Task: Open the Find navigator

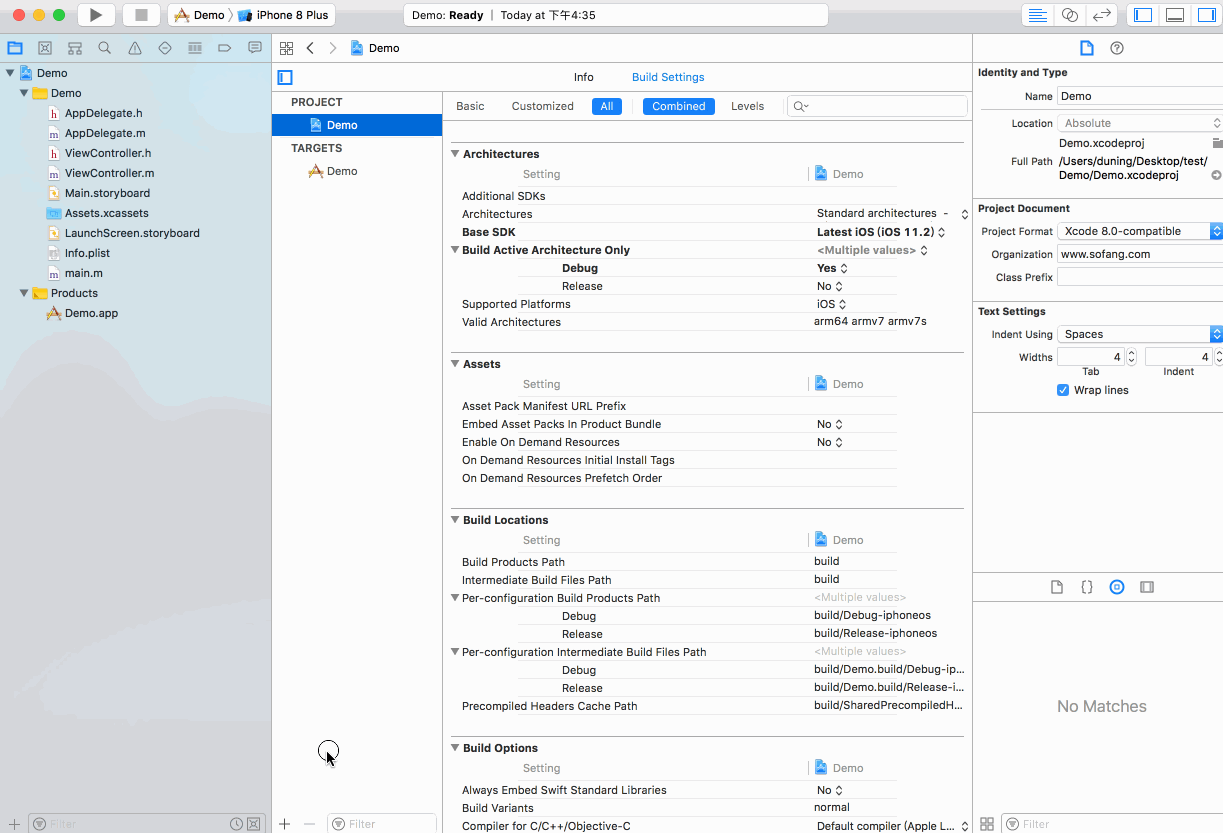Action: click(x=105, y=48)
